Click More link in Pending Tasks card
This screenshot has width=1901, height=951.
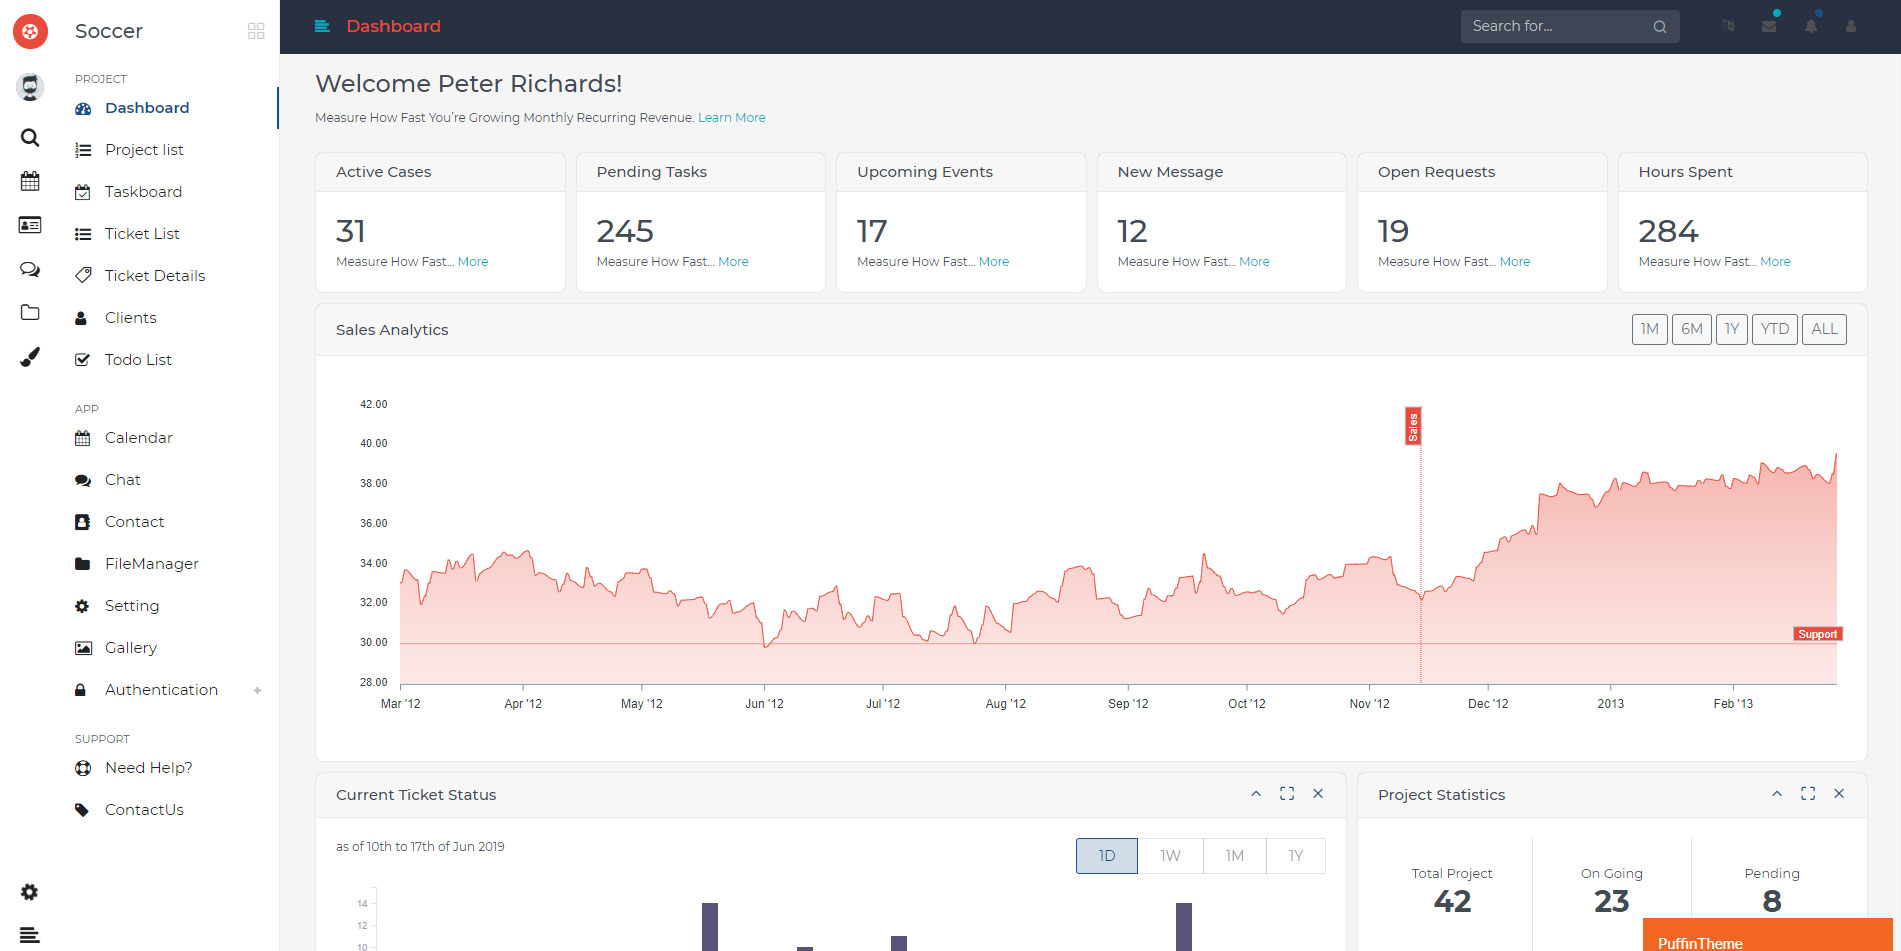coord(733,262)
